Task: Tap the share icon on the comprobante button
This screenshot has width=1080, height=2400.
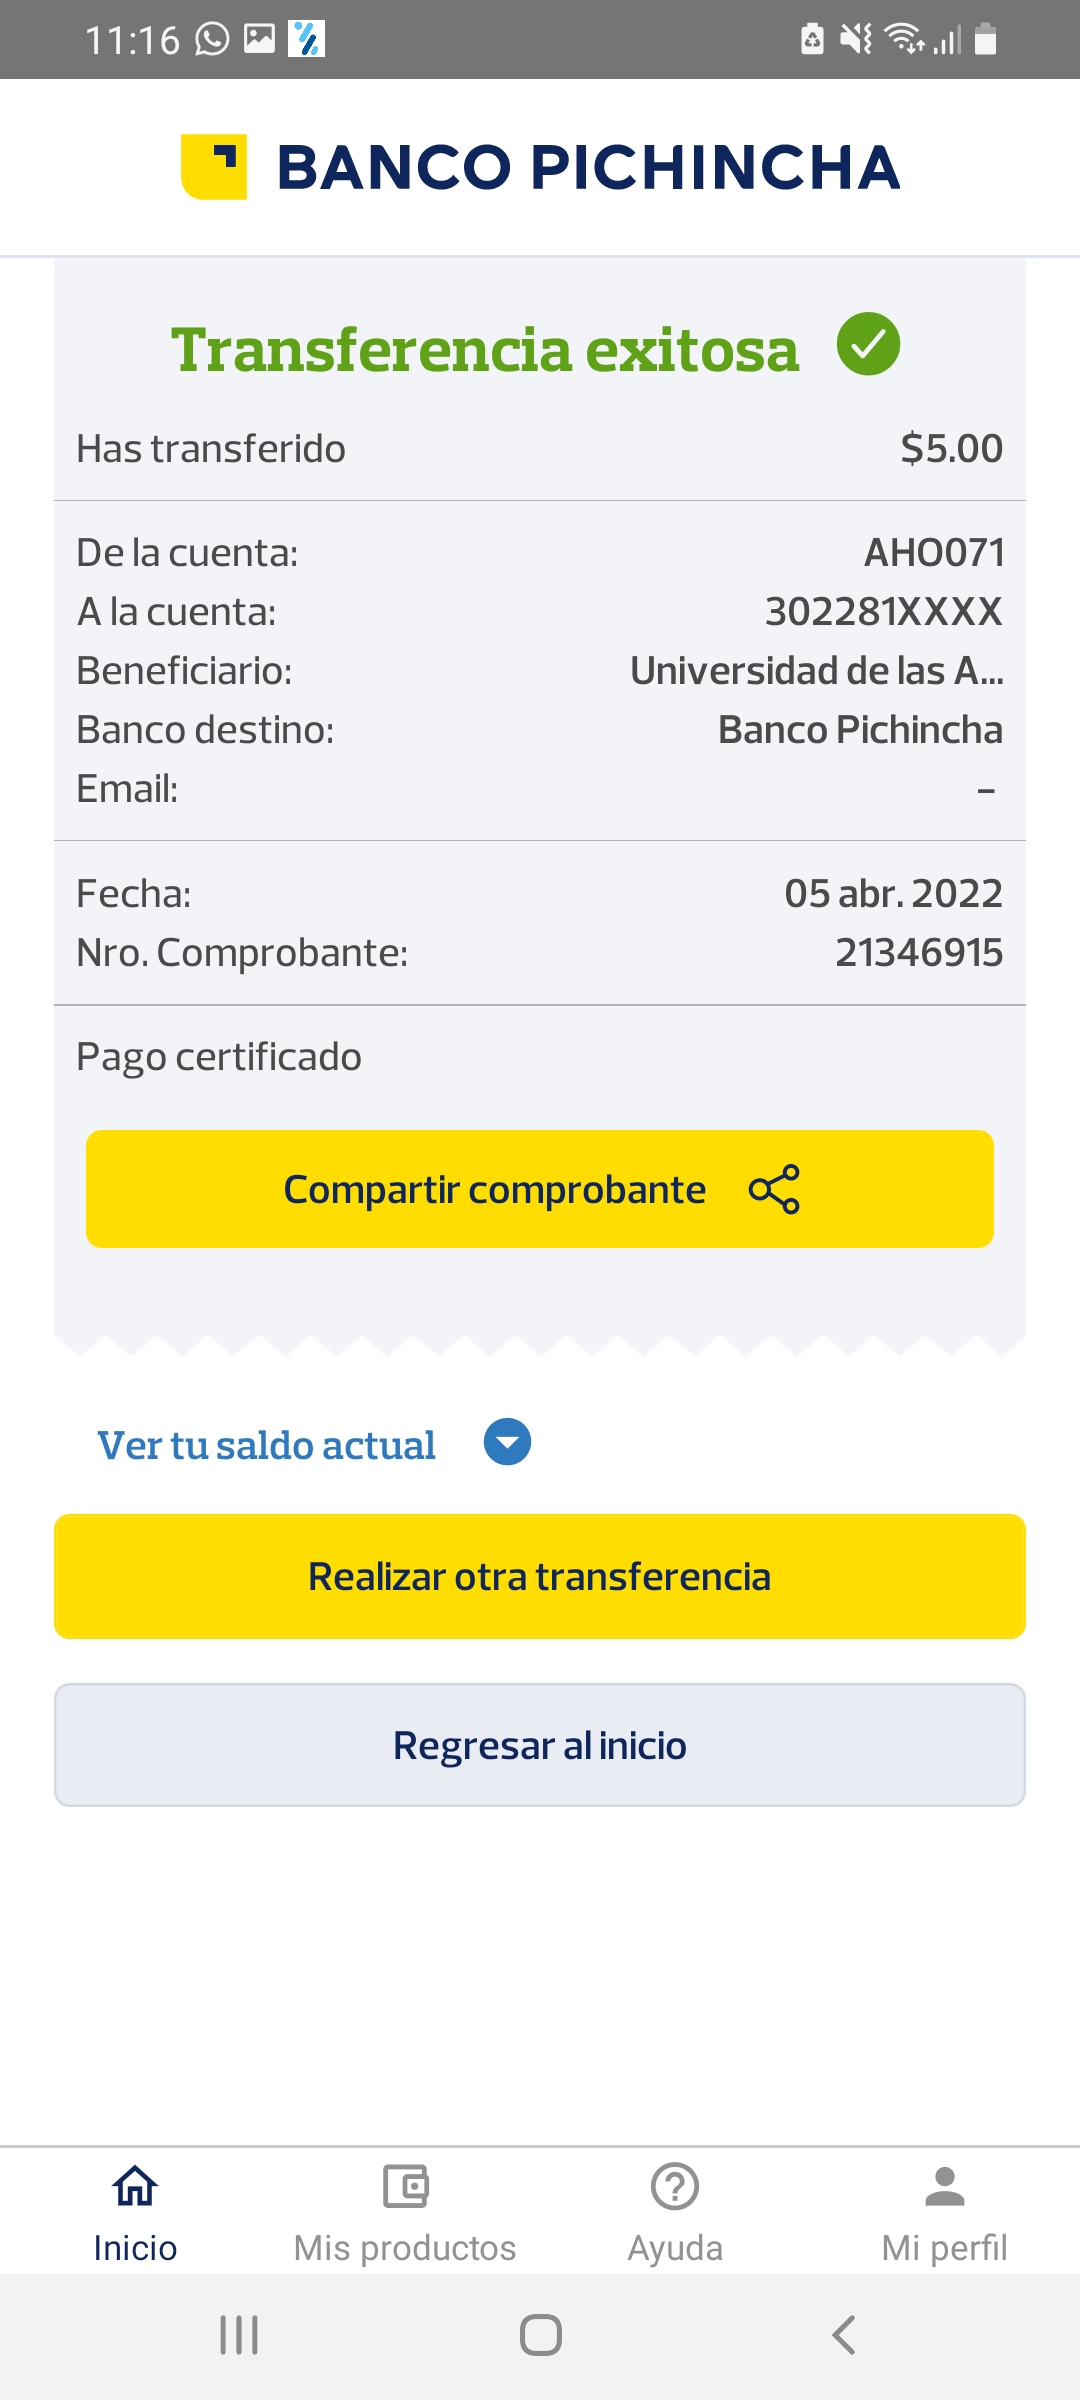Action: pyautogui.click(x=774, y=1189)
